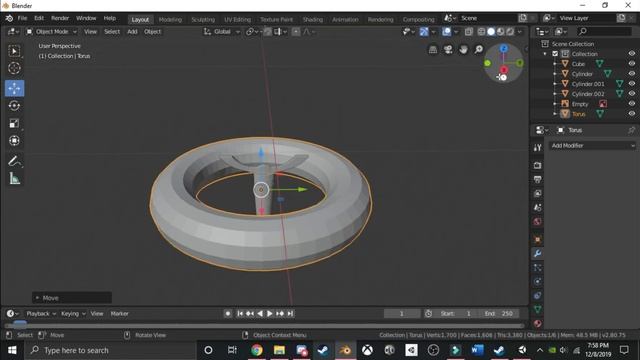This screenshot has width=640, height=360.
Task: Uncheck the Collection checkbox in outliner
Action: click(x=555, y=53)
